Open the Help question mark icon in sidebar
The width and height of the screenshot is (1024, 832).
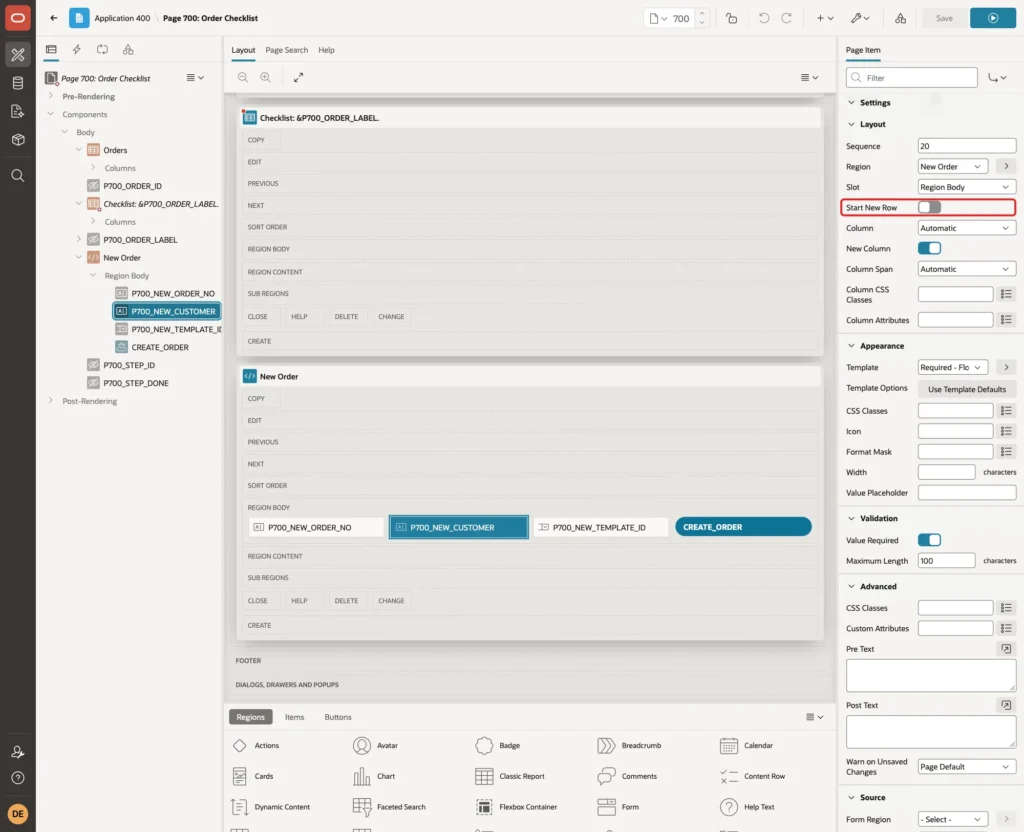[18, 778]
